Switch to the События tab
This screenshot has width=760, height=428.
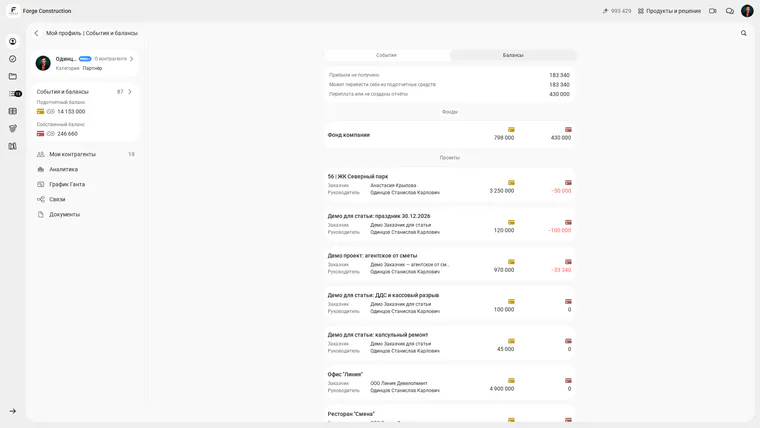(387, 55)
